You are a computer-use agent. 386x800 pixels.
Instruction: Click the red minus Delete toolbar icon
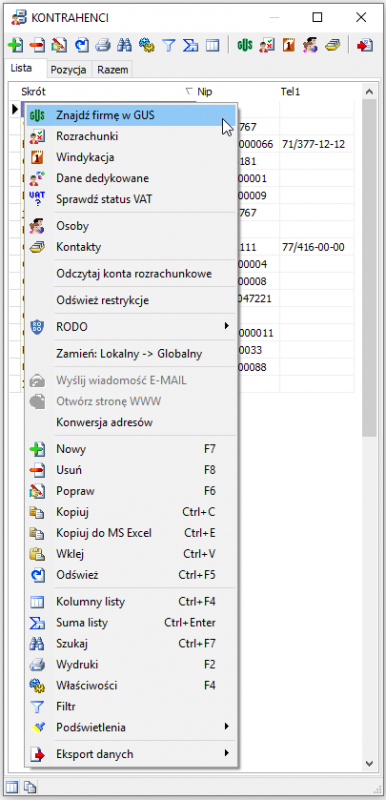point(37,45)
